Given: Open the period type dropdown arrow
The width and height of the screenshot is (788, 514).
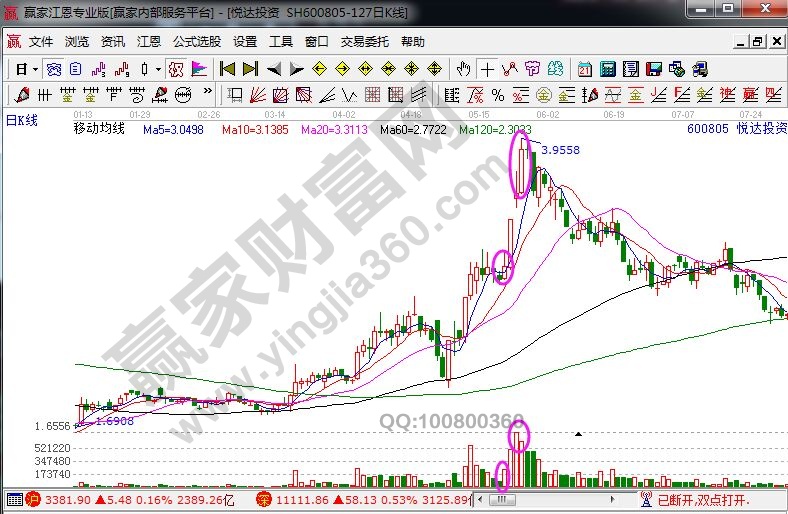Looking at the screenshot, I should pos(35,69).
